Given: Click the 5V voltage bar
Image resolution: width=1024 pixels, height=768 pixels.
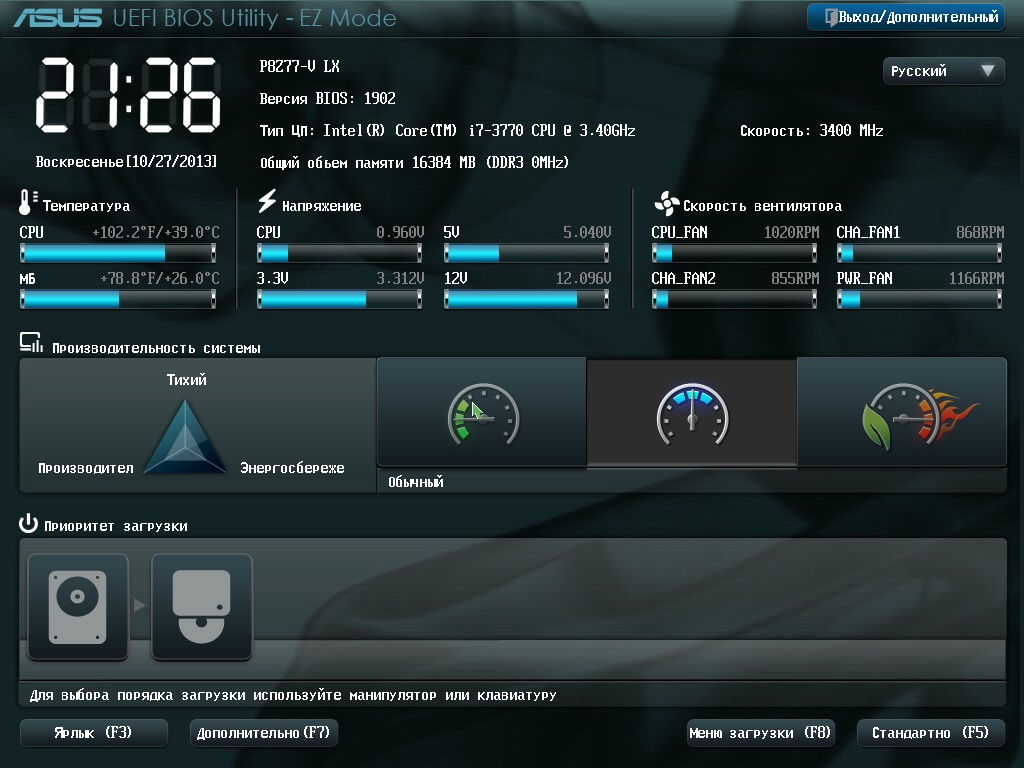Looking at the screenshot, I should click(x=526, y=253).
